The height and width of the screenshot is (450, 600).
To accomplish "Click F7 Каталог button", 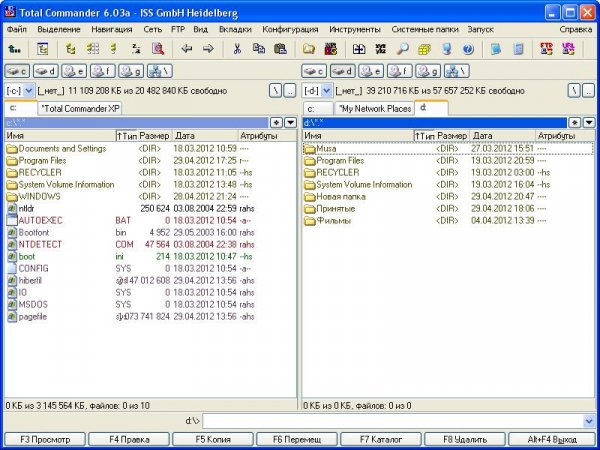I will click(381, 439).
